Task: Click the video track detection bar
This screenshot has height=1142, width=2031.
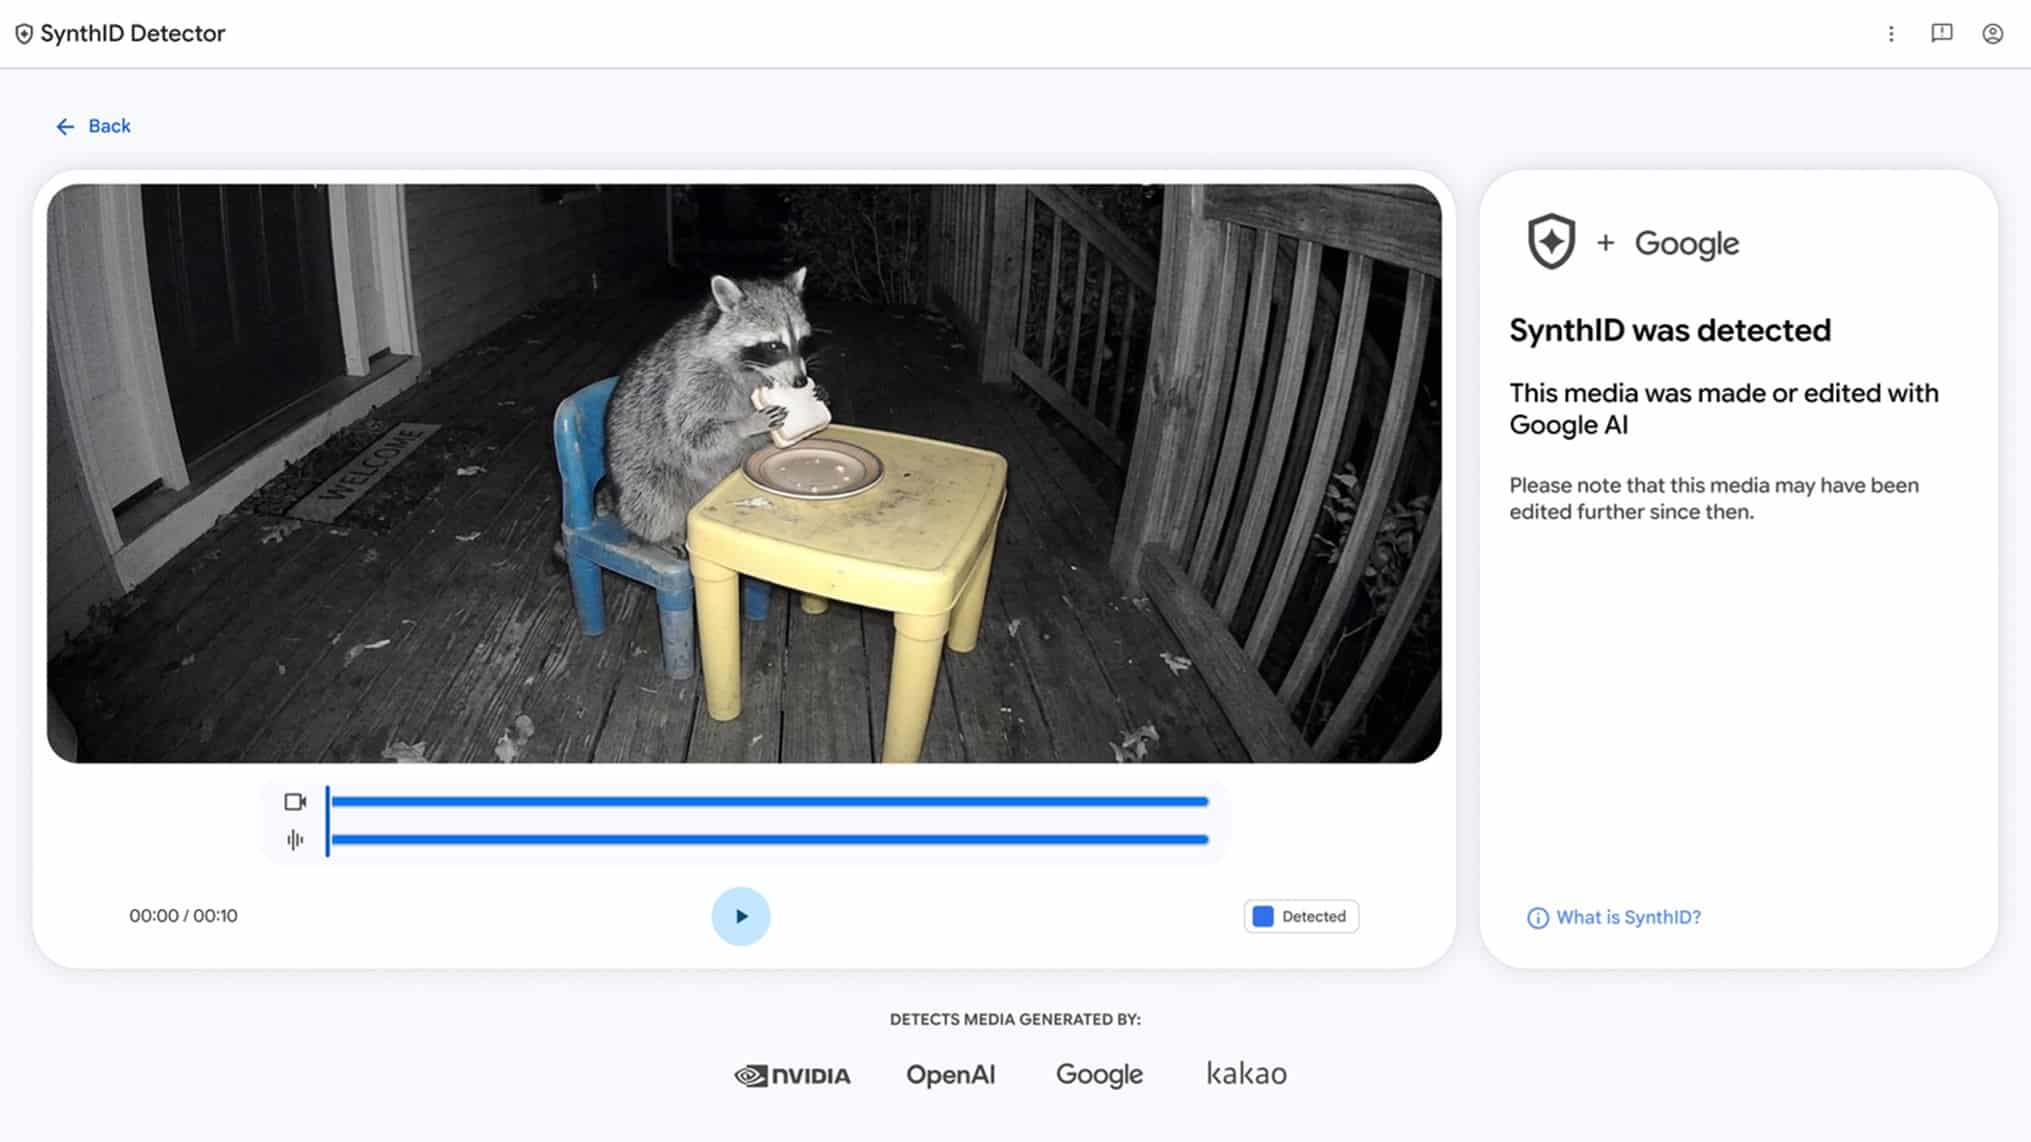Action: 770,802
